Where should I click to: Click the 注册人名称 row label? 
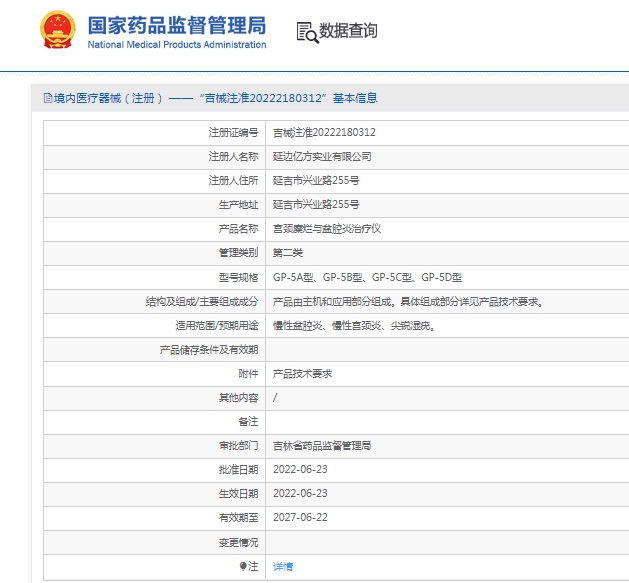(x=233, y=156)
